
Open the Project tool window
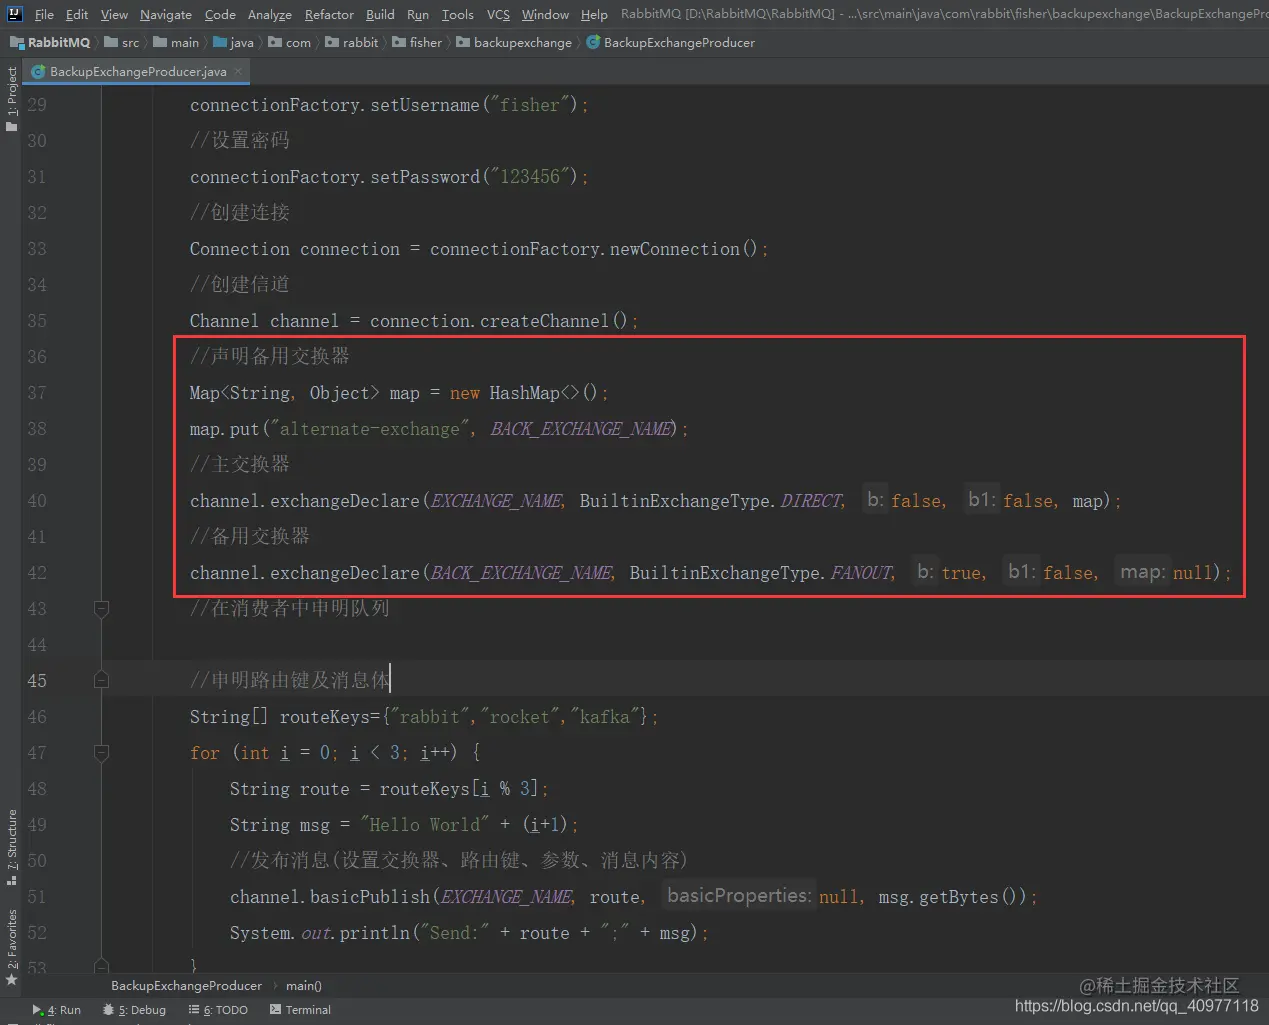tap(11, 99)
